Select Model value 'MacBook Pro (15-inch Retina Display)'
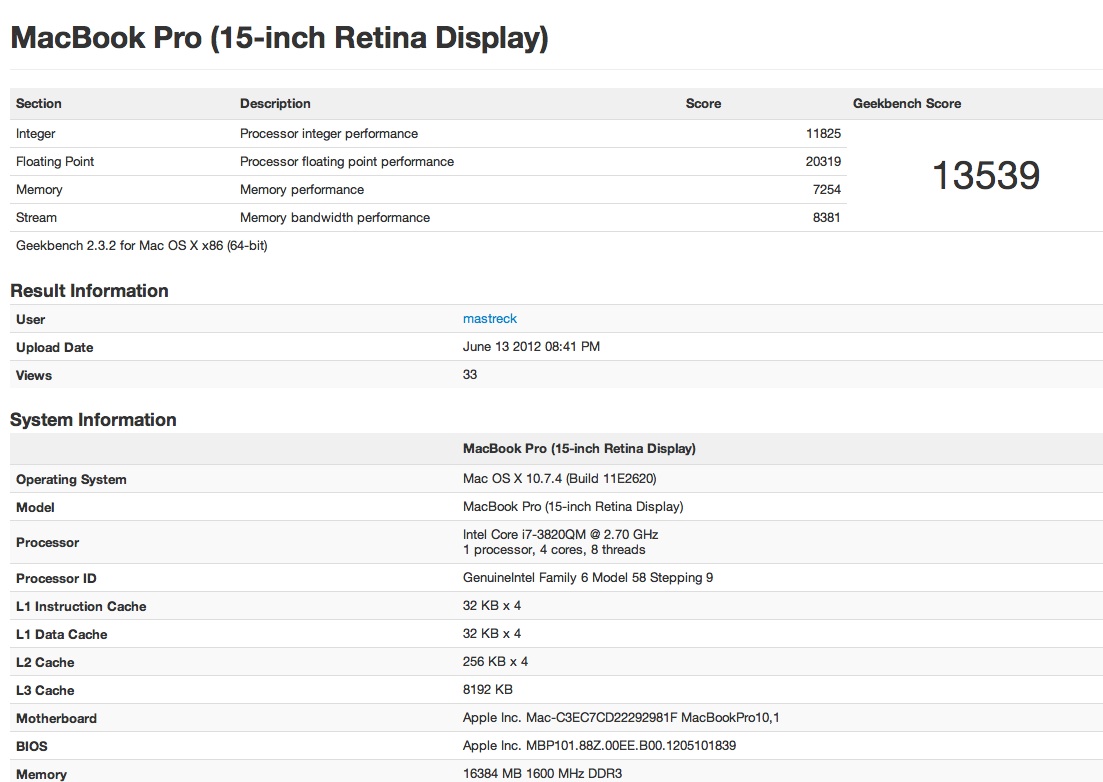 coord(573,506)
